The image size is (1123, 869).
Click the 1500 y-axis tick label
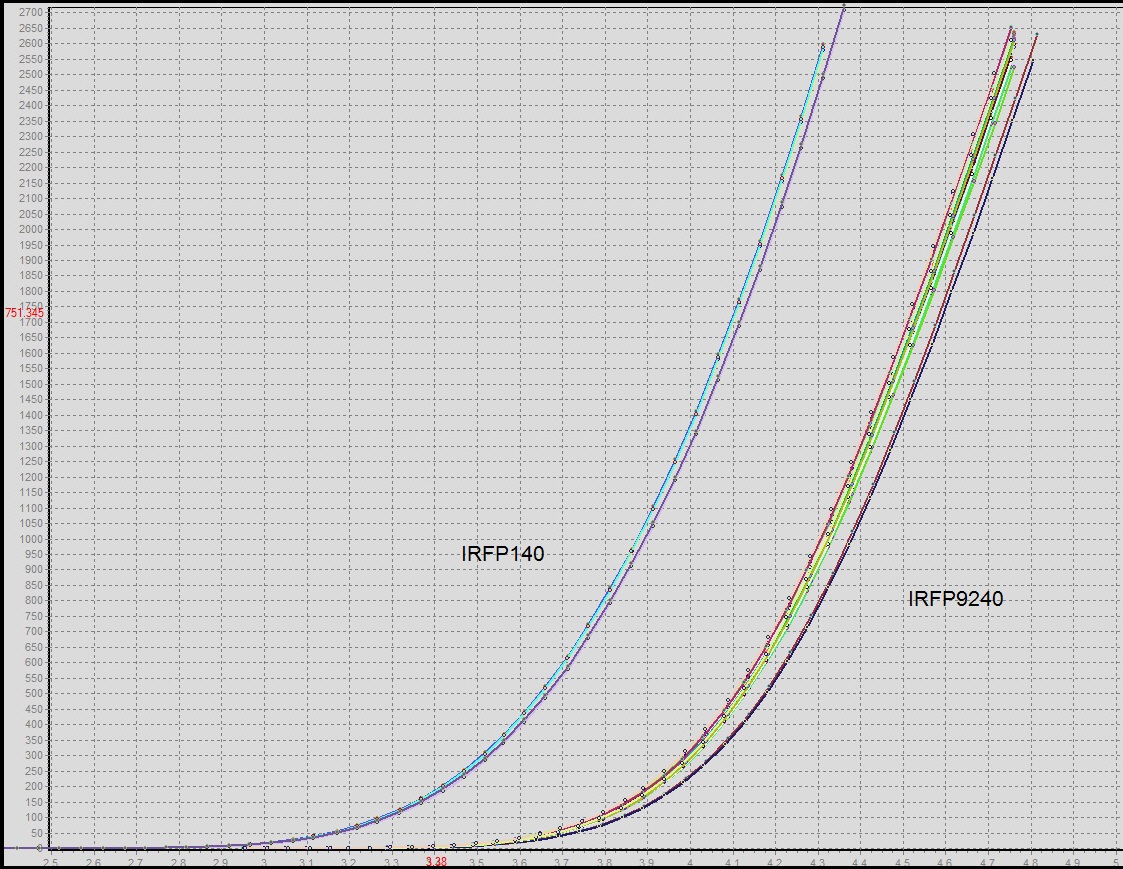tap(30, 384)
